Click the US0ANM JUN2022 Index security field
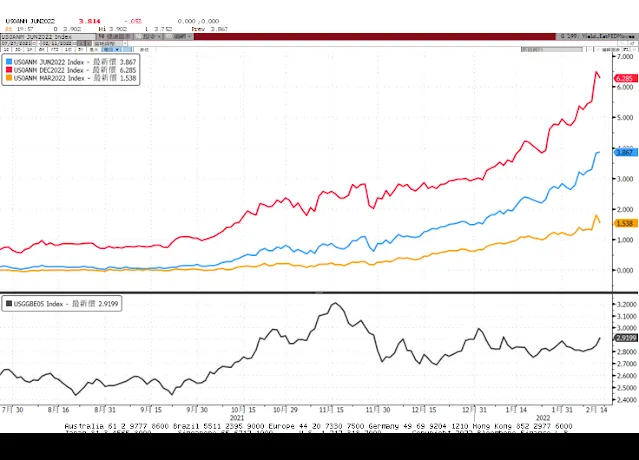The width and height of the screenshot is (639, 460). (x=48, y=37)
